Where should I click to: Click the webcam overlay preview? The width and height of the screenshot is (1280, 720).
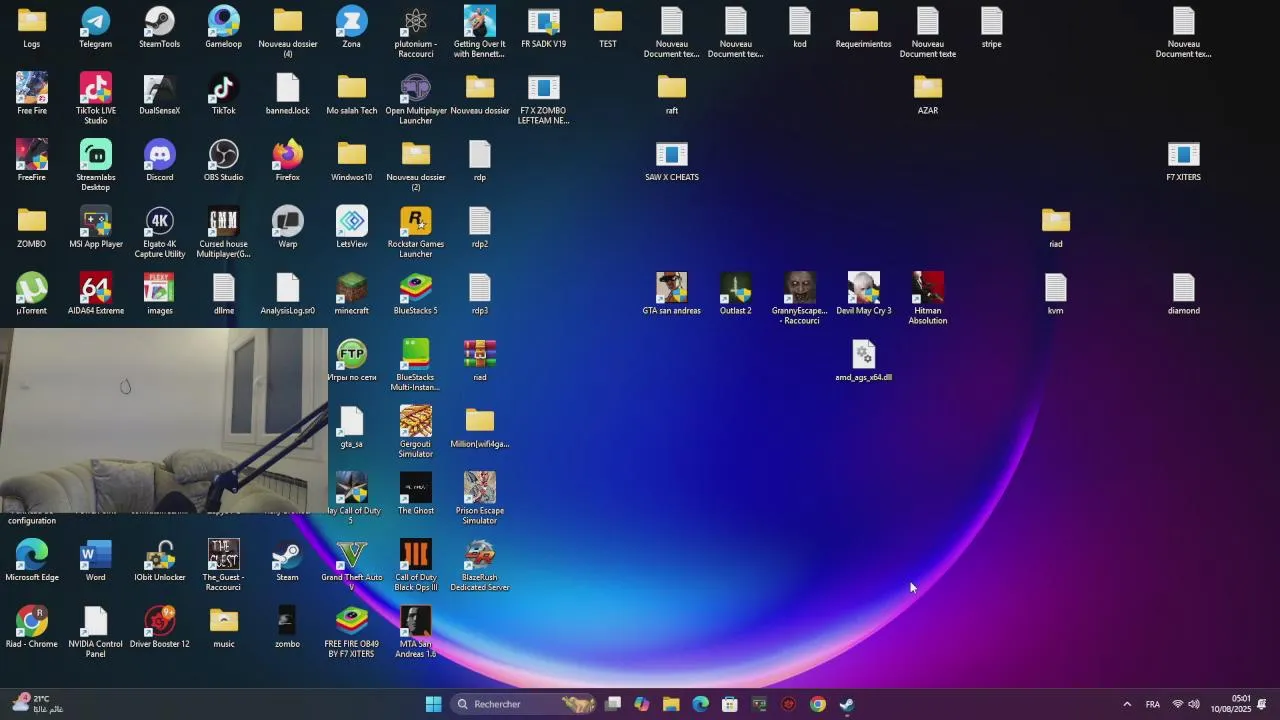coord(164,421)
